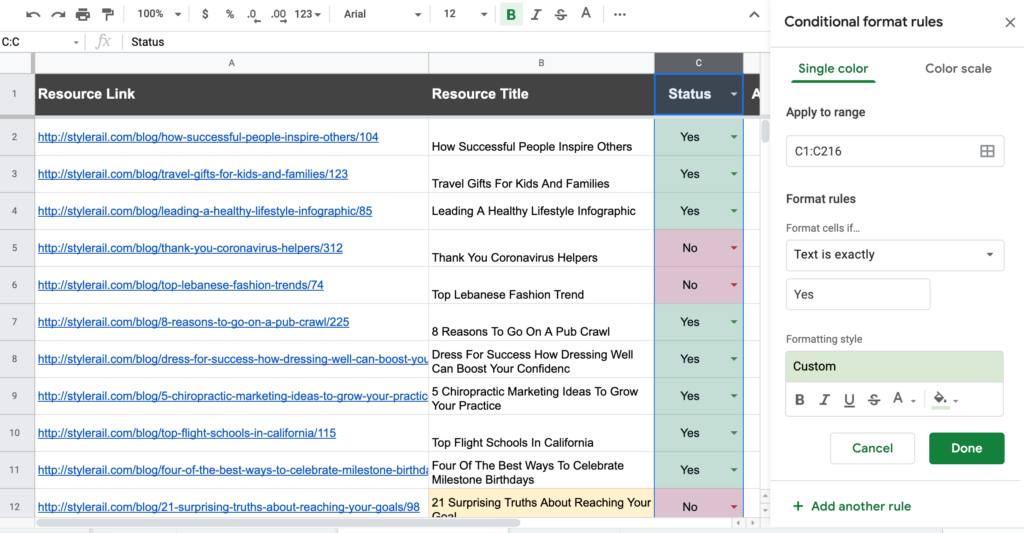The height and width of the screenshot is (533, 1024).
Task: Select column B header
Action: pos(541,63)
